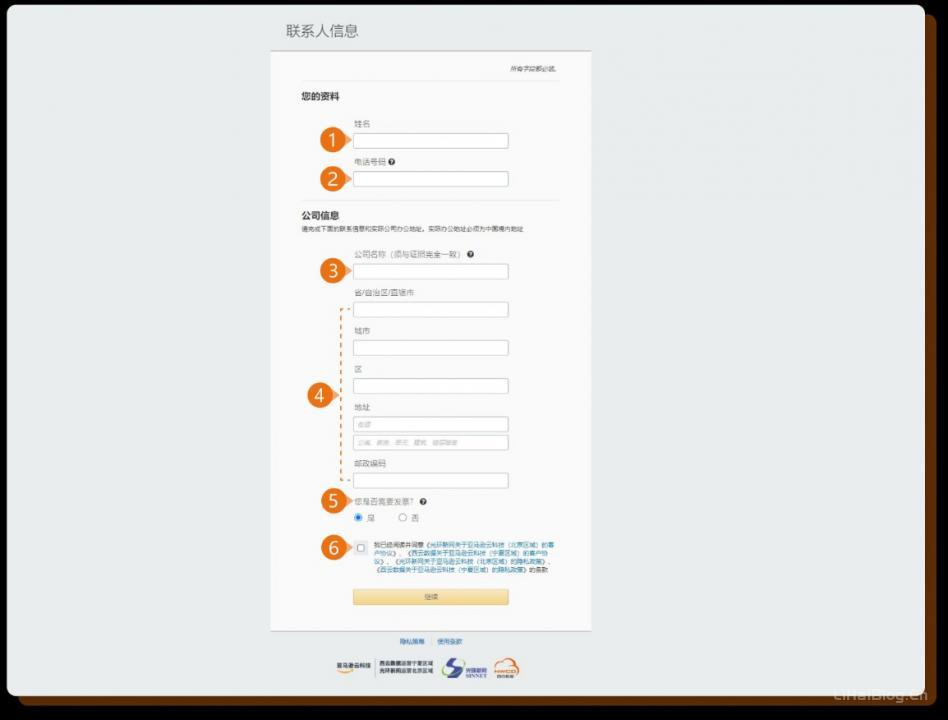Select the 否 radio button for invoice

tap(402, 518)
